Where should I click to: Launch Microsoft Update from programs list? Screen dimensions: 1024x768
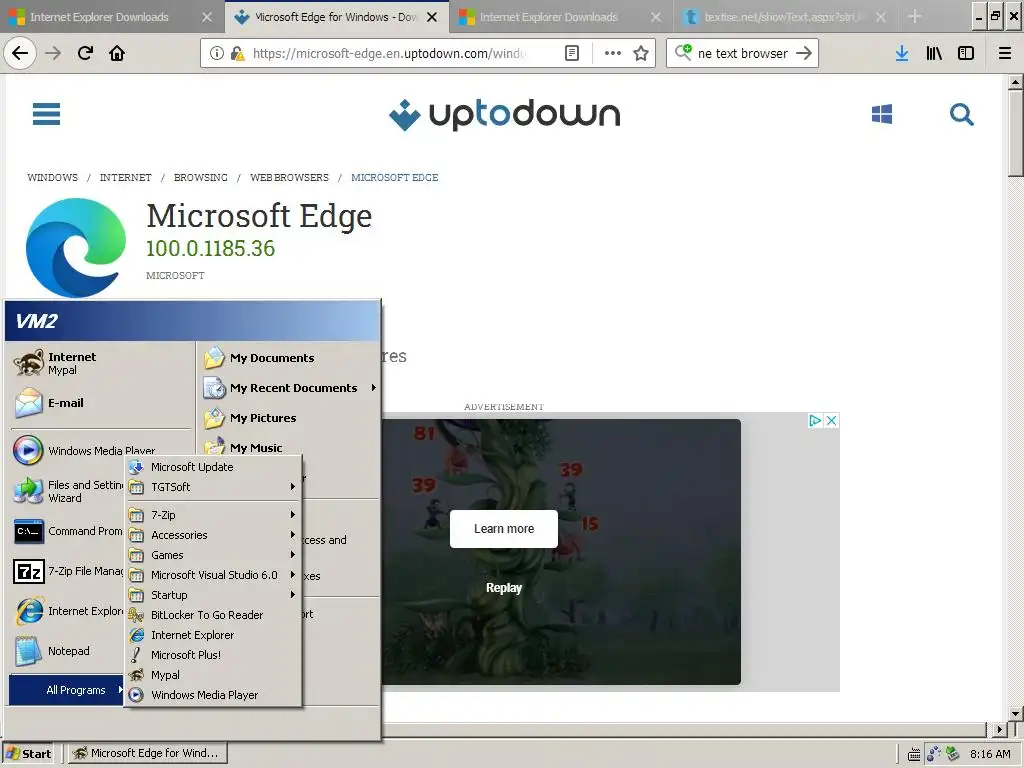(x=214, y=467)
